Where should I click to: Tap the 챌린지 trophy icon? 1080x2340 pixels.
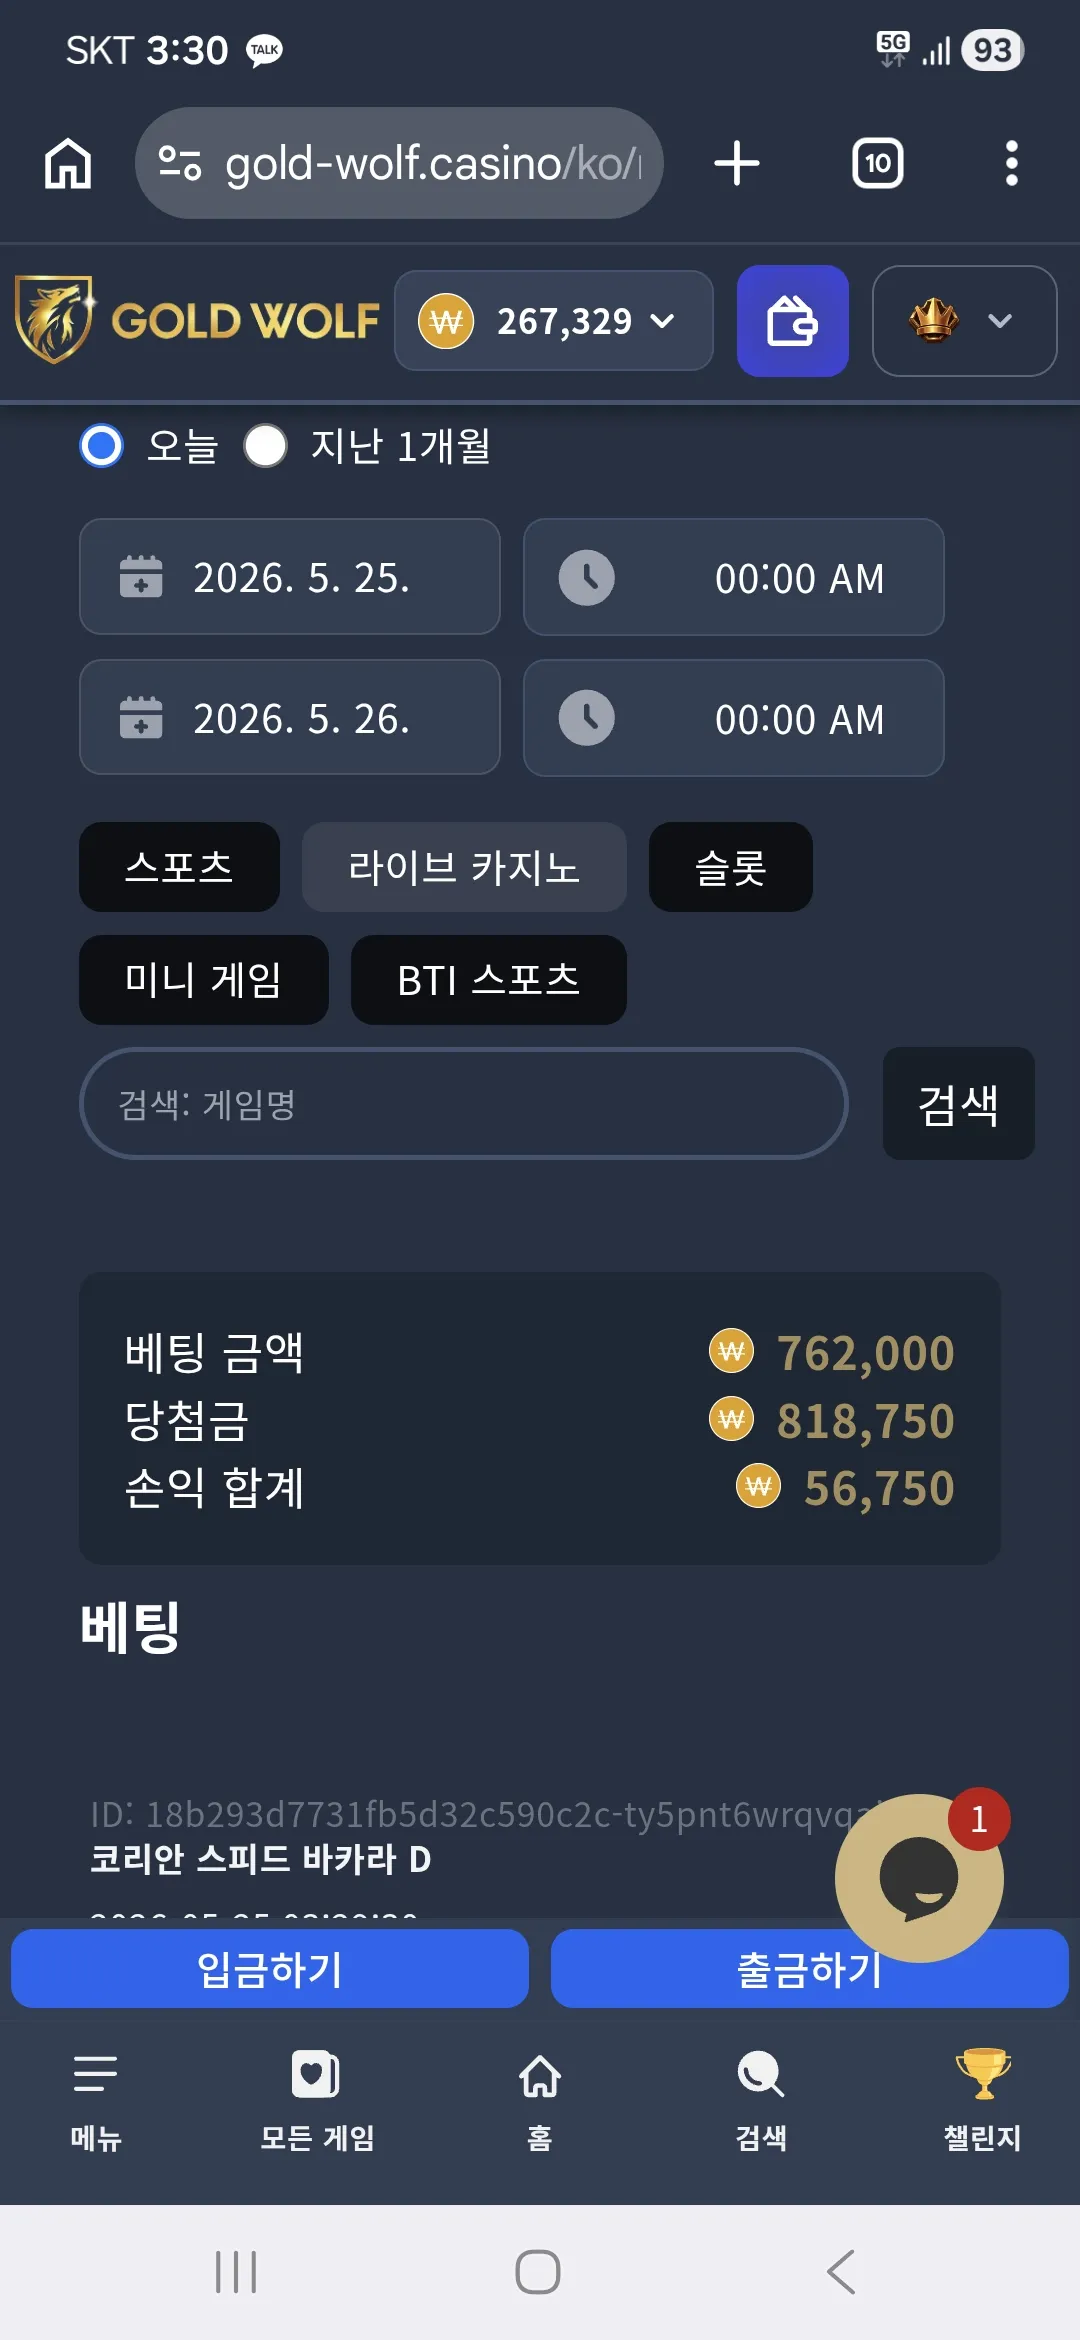click(x=983, y=2073)
